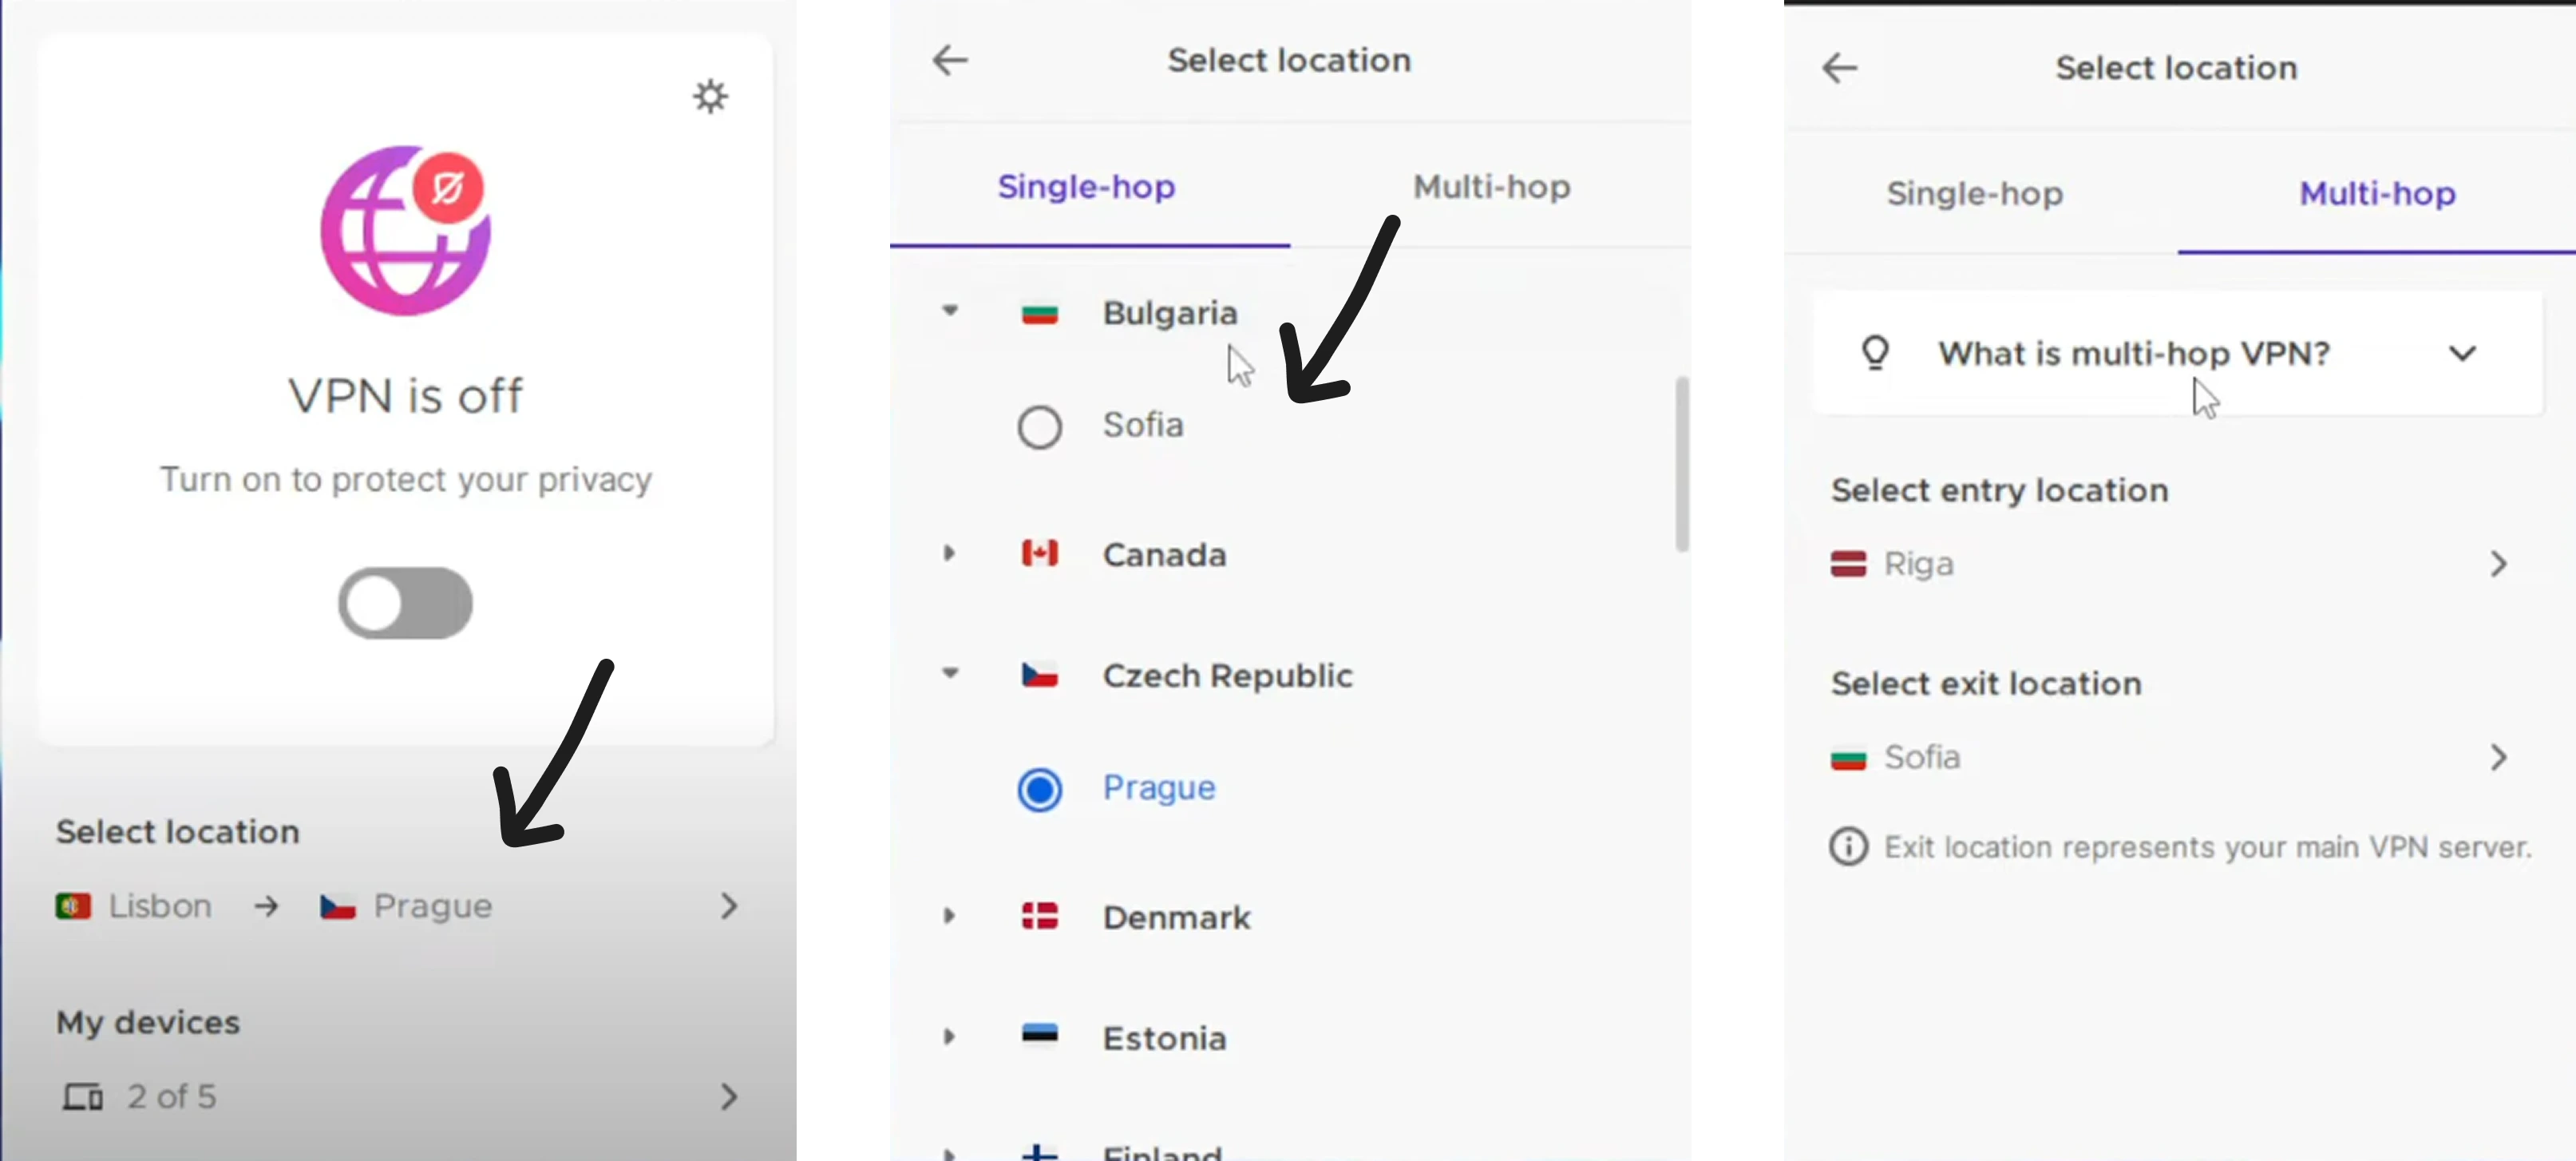
Task: Expand the Canada server list
Action: (949, 553)
